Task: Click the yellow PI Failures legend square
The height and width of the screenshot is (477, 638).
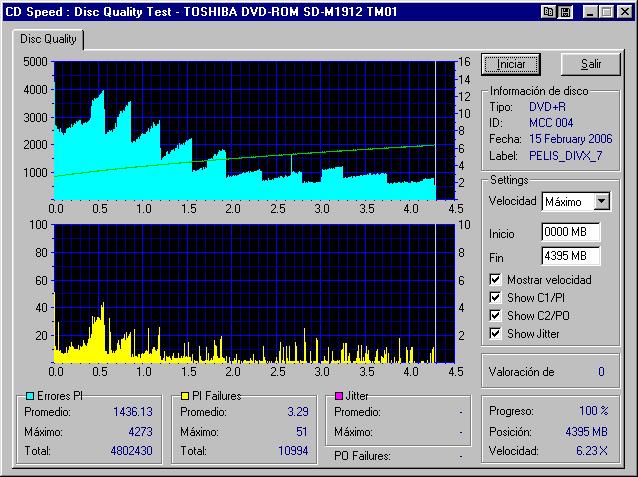Action: tap(185, 397)
